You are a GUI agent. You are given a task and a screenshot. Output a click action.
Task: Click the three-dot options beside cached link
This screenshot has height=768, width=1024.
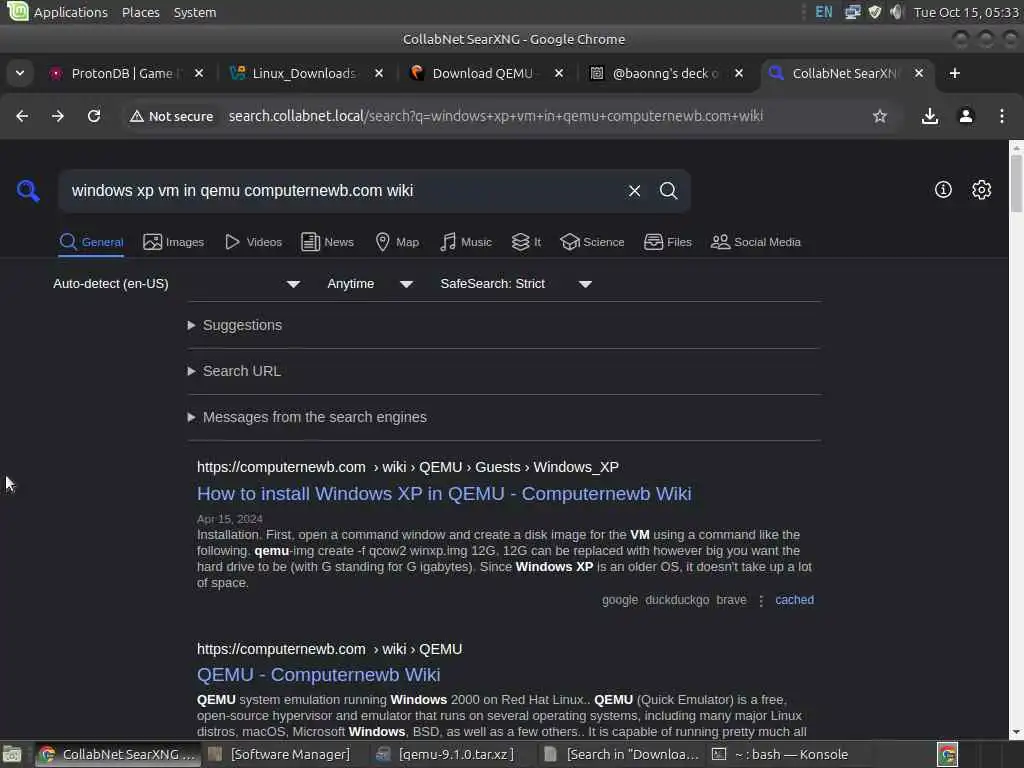pyautogui.click(x=761, y=601)
